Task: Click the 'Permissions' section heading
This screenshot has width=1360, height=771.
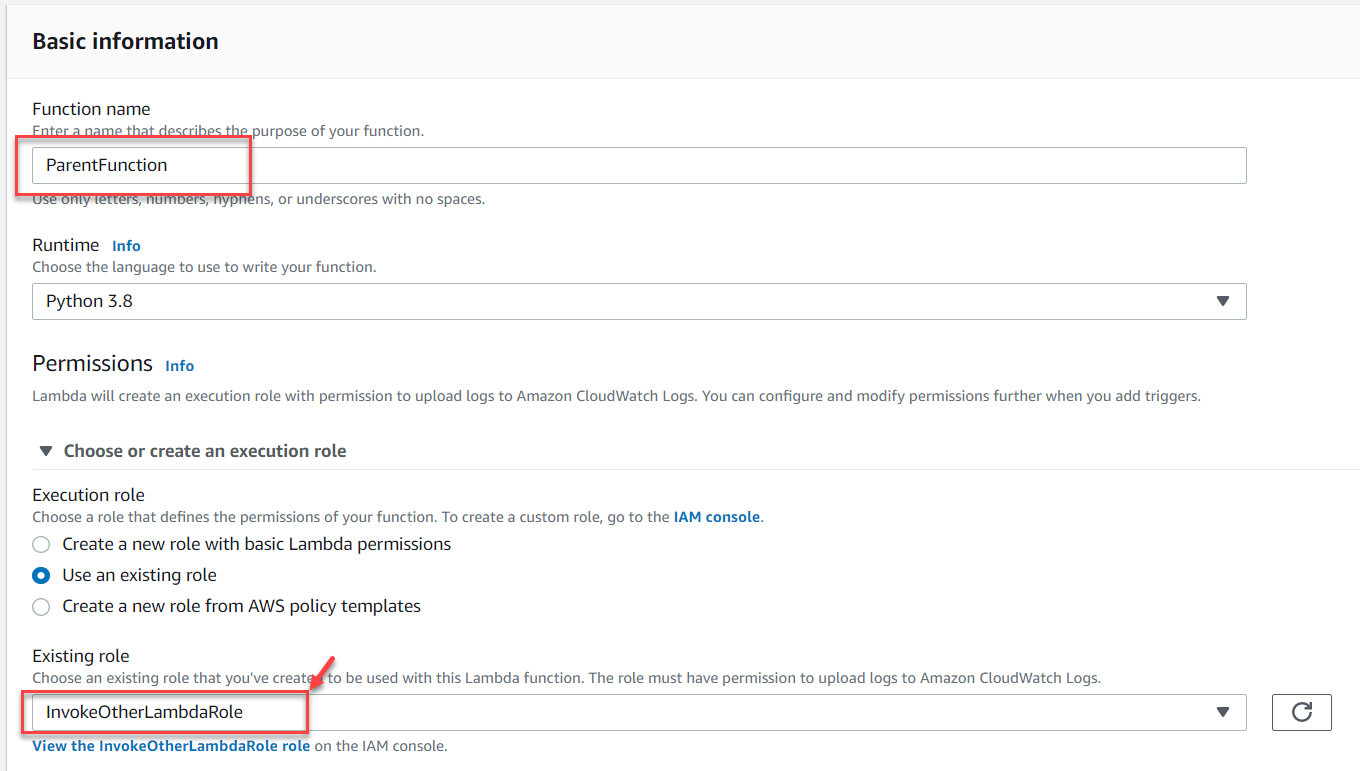Action: click(92, 363)
